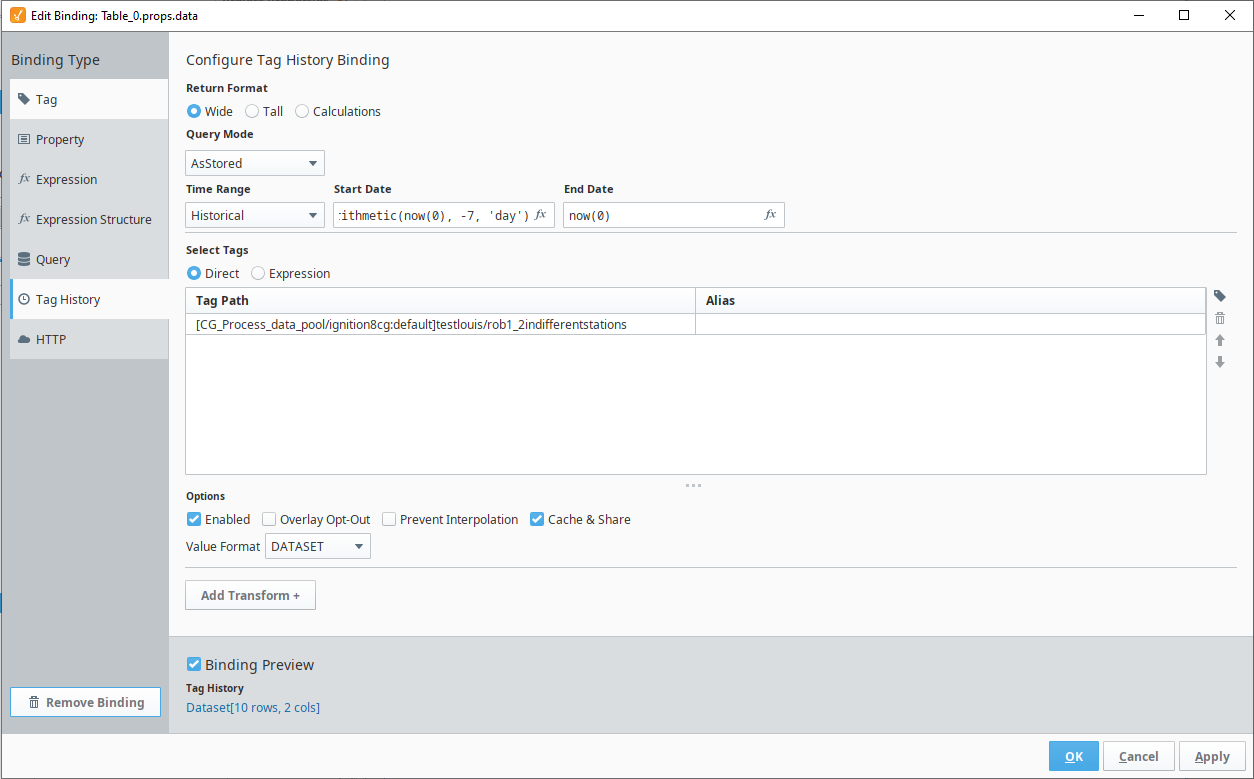The image size is (1254, 779).
Task: Click the Ignition app icon in the title bar
Action: pos(17,15)
